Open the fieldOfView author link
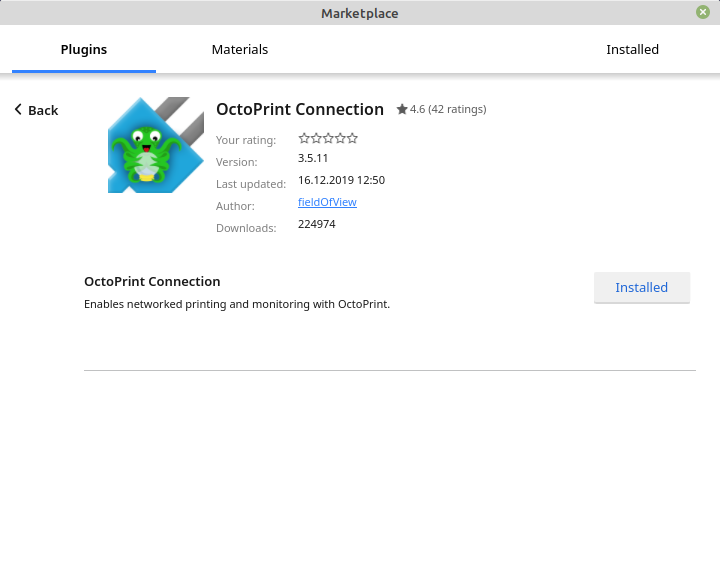Image resolution: width=720 pixels, height=565 pixels. pos(327,202)
